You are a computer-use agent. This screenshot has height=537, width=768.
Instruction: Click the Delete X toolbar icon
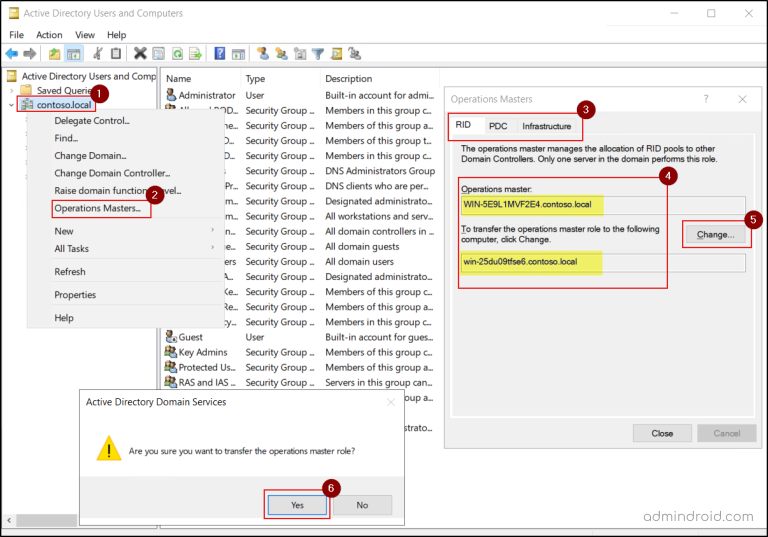pyautogui.click(x=140, y=53)
